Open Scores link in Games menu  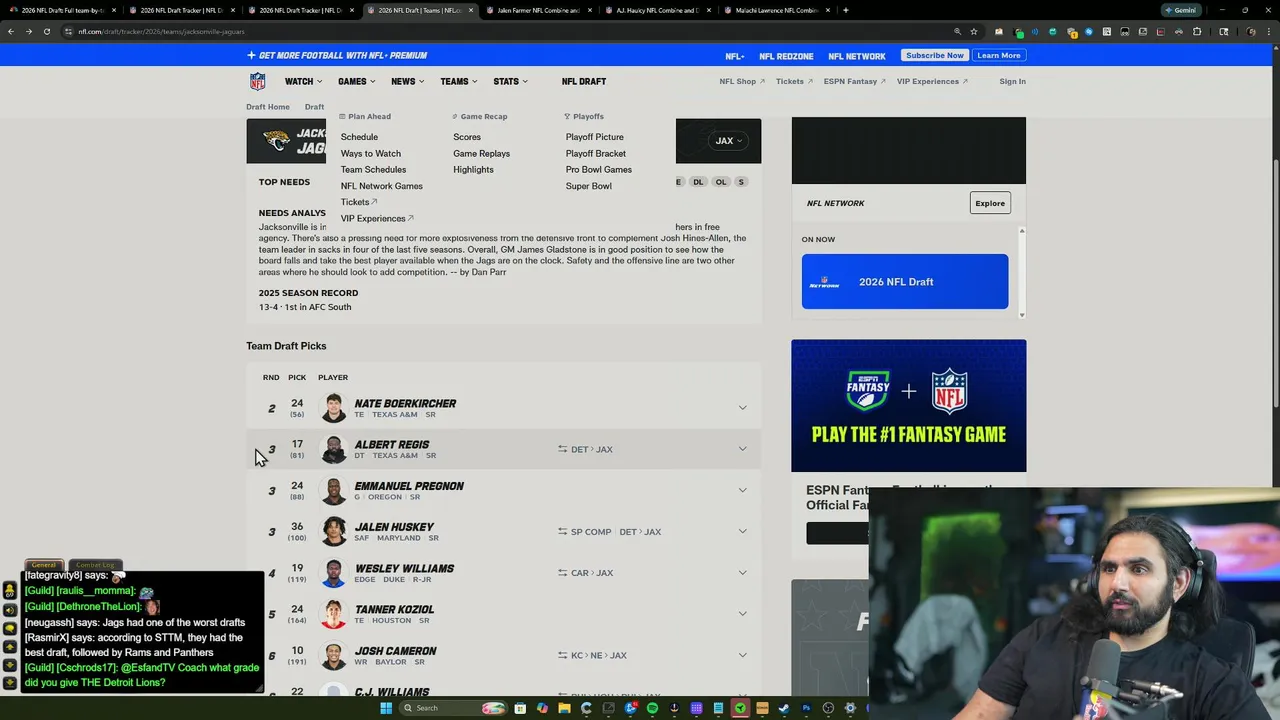[467, 137]
